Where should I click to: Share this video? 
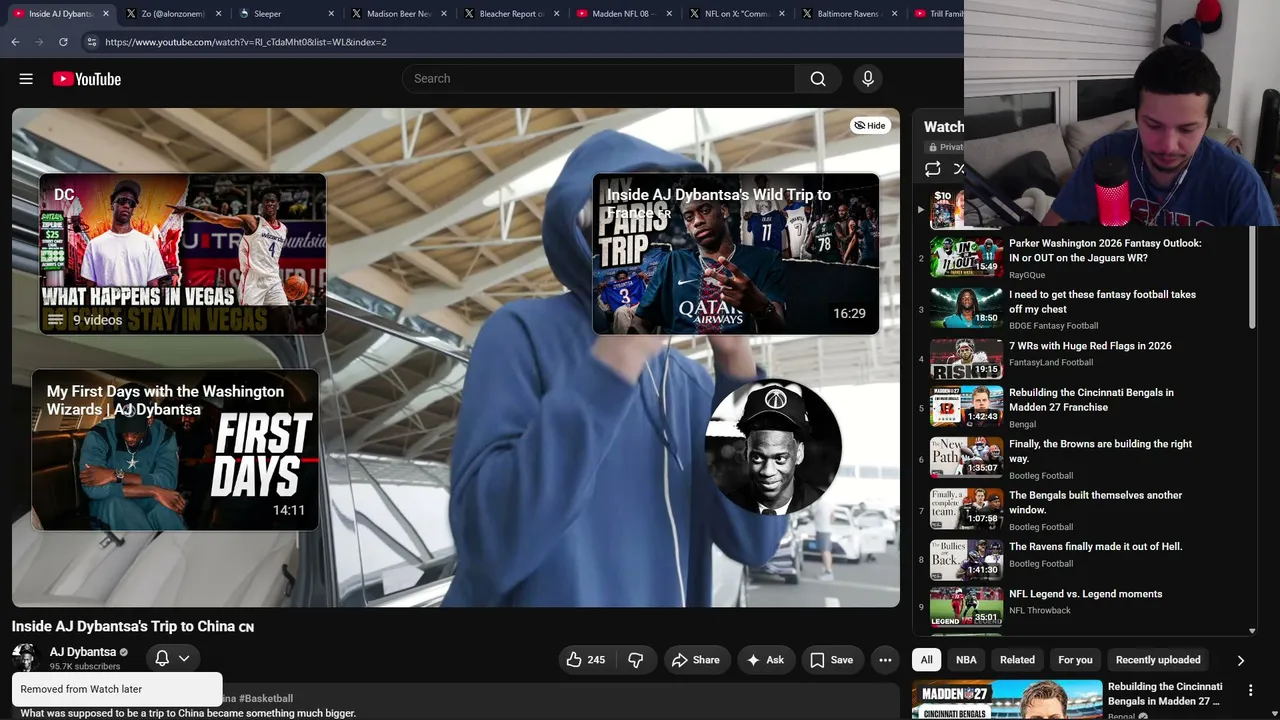696,660
